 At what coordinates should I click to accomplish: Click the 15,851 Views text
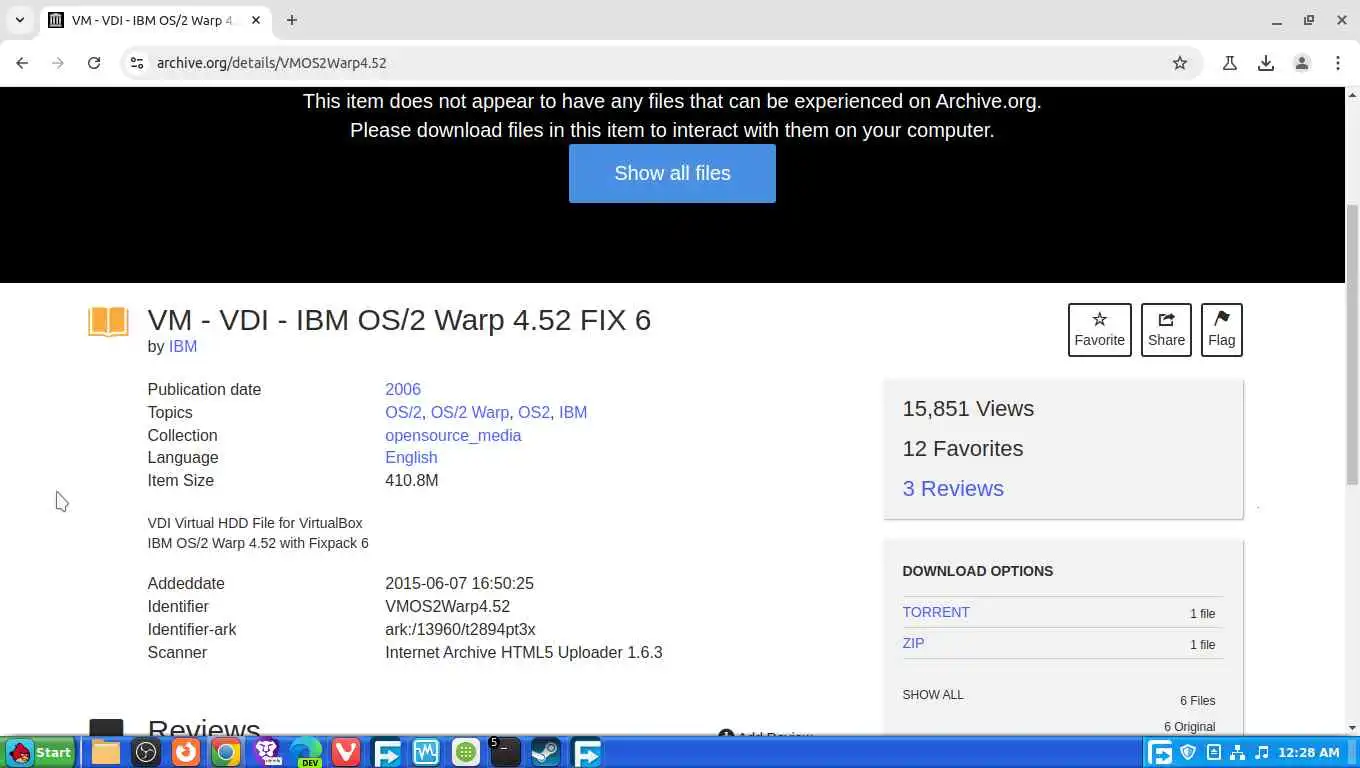click(968, 408)
